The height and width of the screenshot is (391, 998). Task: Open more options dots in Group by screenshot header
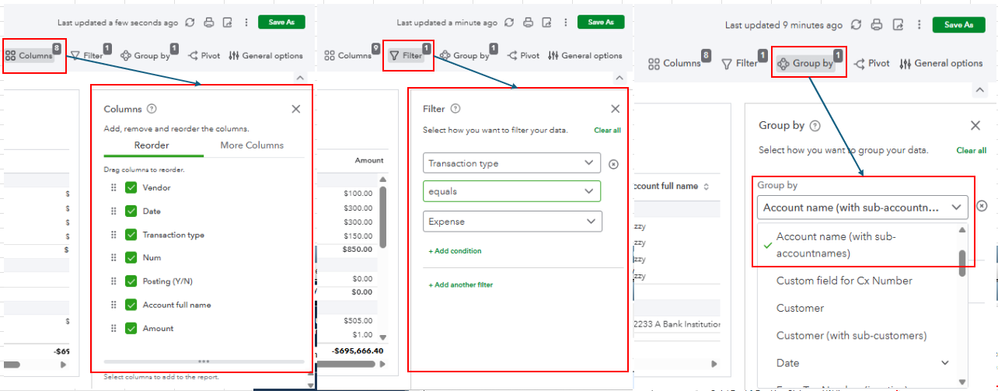point(919,25)
